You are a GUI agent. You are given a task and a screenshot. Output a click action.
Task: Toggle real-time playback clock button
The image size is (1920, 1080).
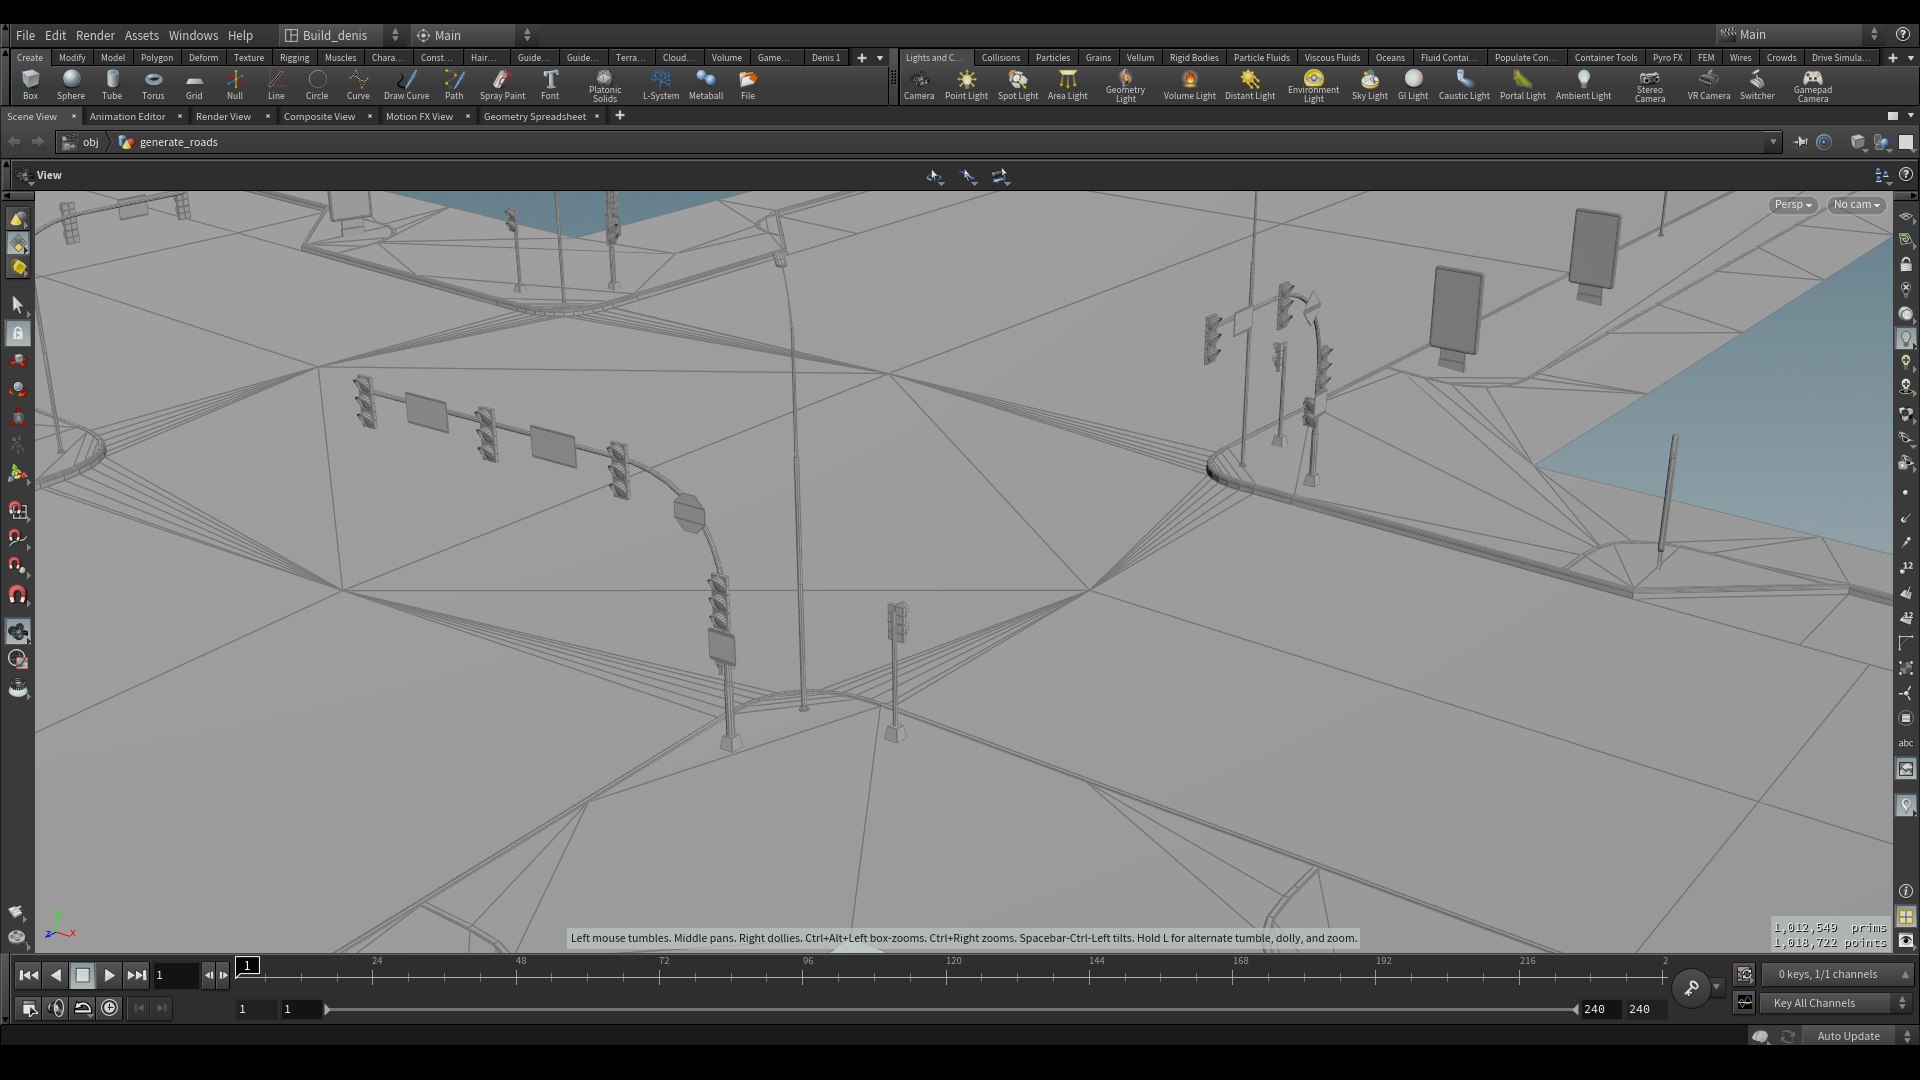pyautogui.click(x=110, y=1008)
